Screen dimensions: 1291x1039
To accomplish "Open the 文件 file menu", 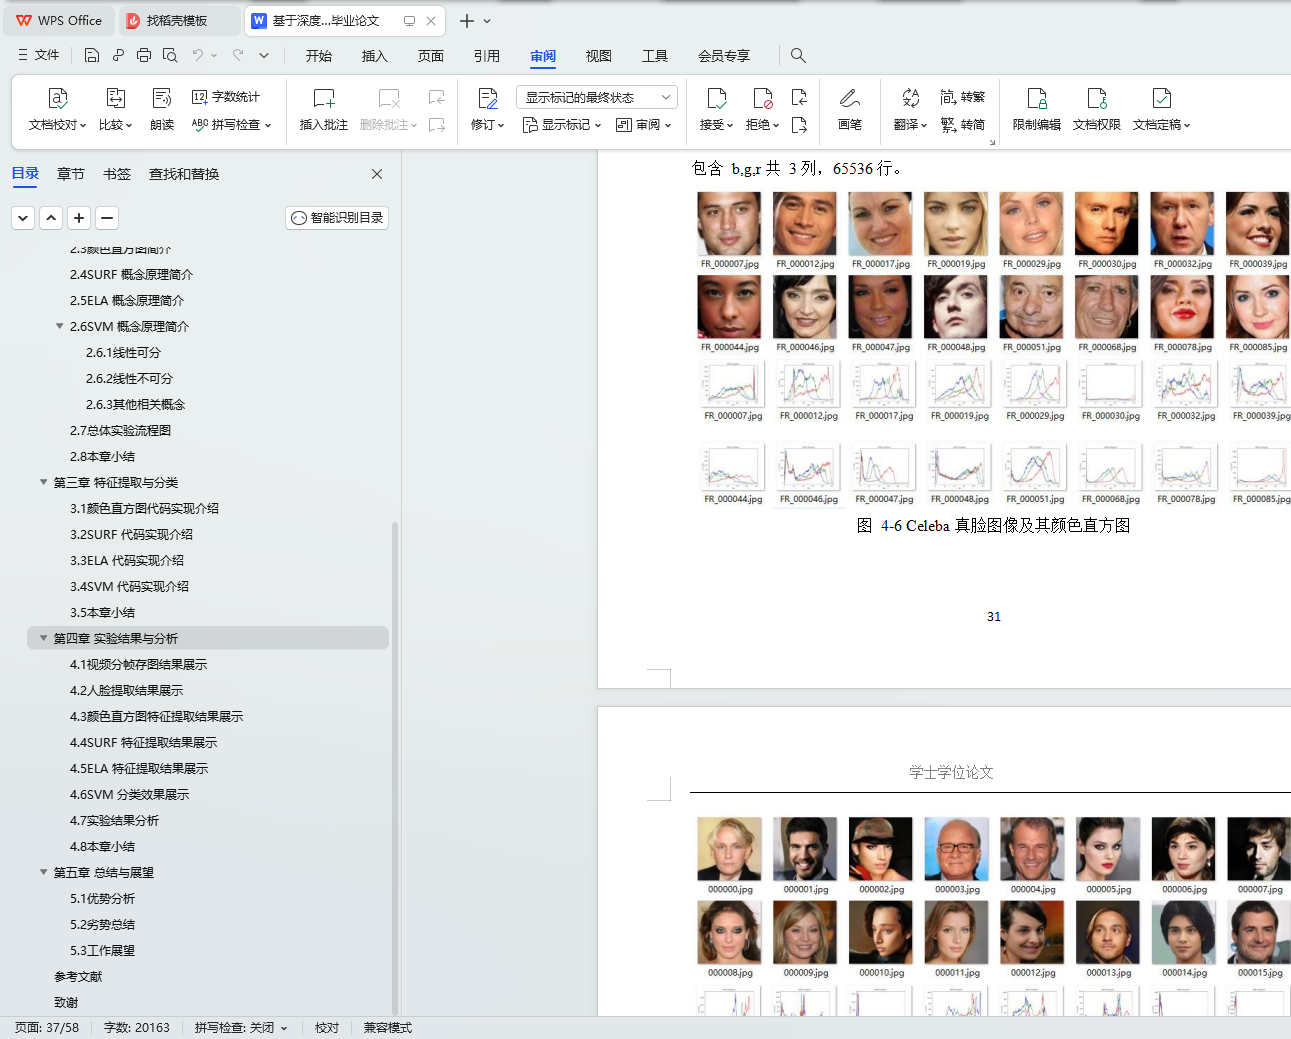I will click(39, 56).
